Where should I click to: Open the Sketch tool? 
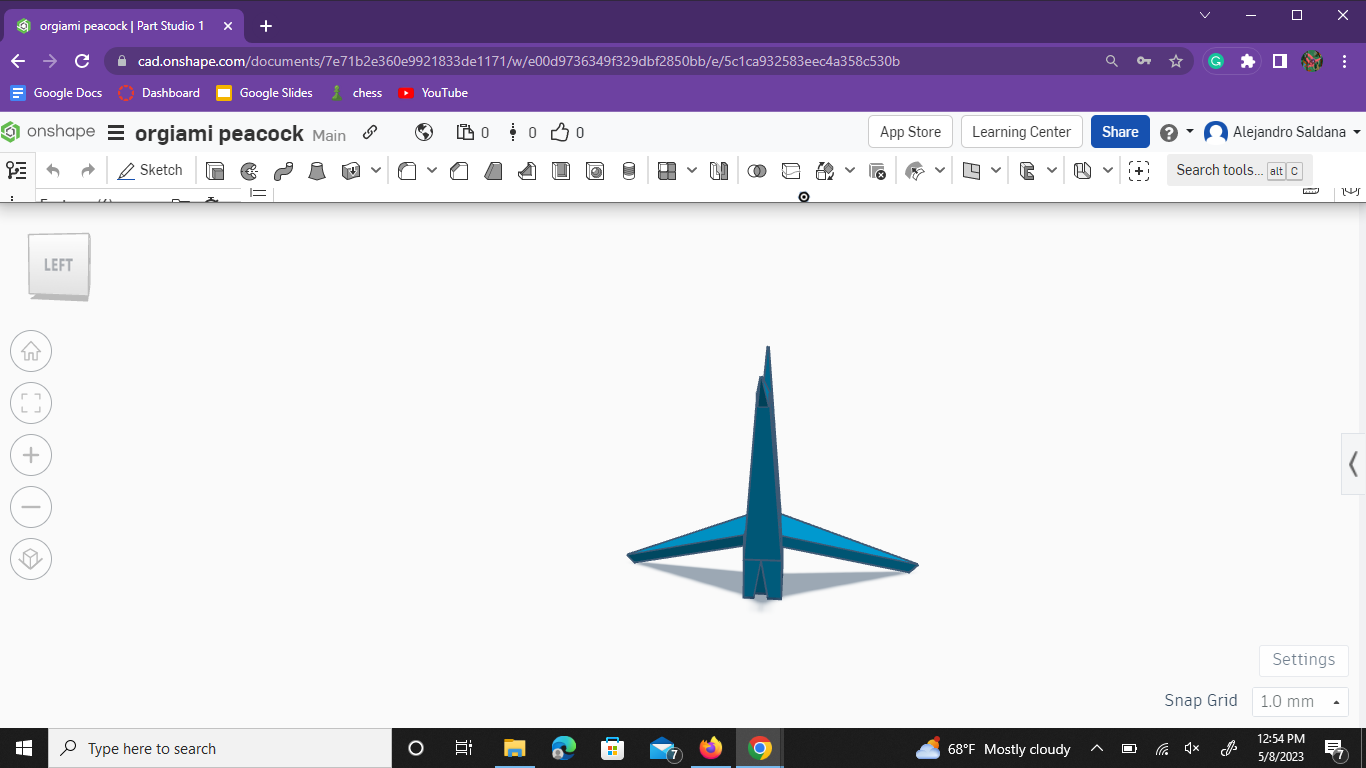[x=151, y=170]
